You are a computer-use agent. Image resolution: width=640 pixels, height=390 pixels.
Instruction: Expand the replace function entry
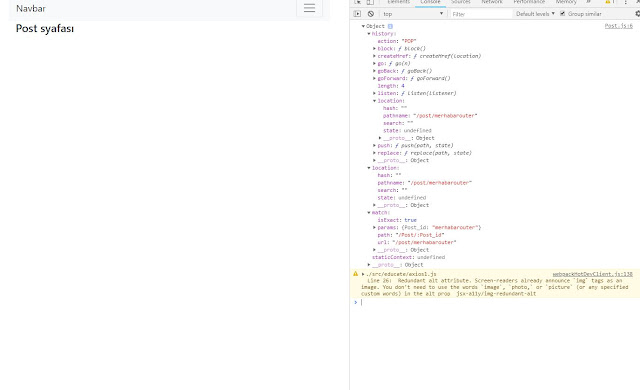[374, 153]
